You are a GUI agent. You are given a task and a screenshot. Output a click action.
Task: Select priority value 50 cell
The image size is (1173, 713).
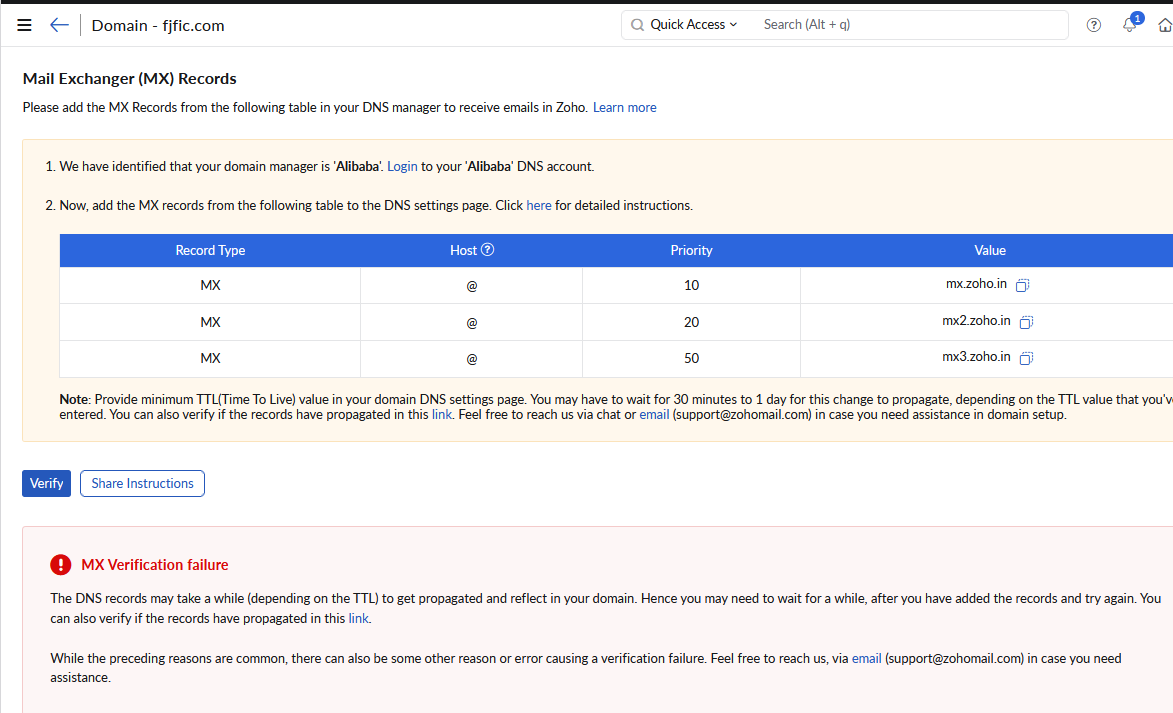tap(691, 358)
